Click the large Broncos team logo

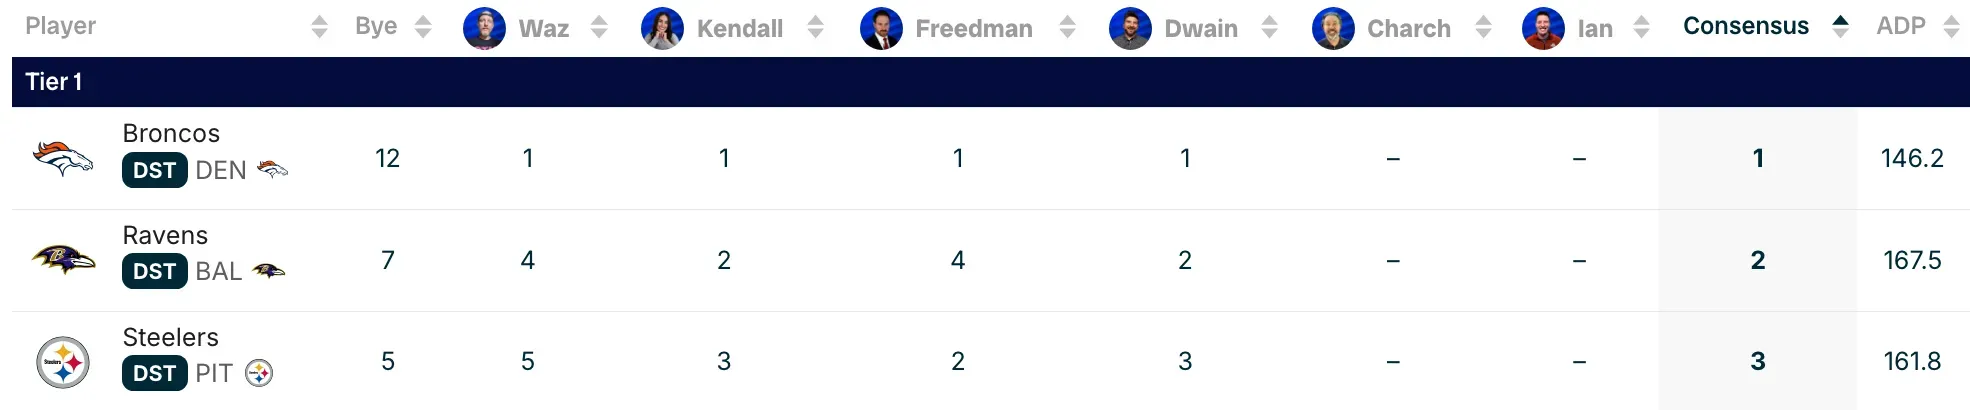[x=63, y=158]
